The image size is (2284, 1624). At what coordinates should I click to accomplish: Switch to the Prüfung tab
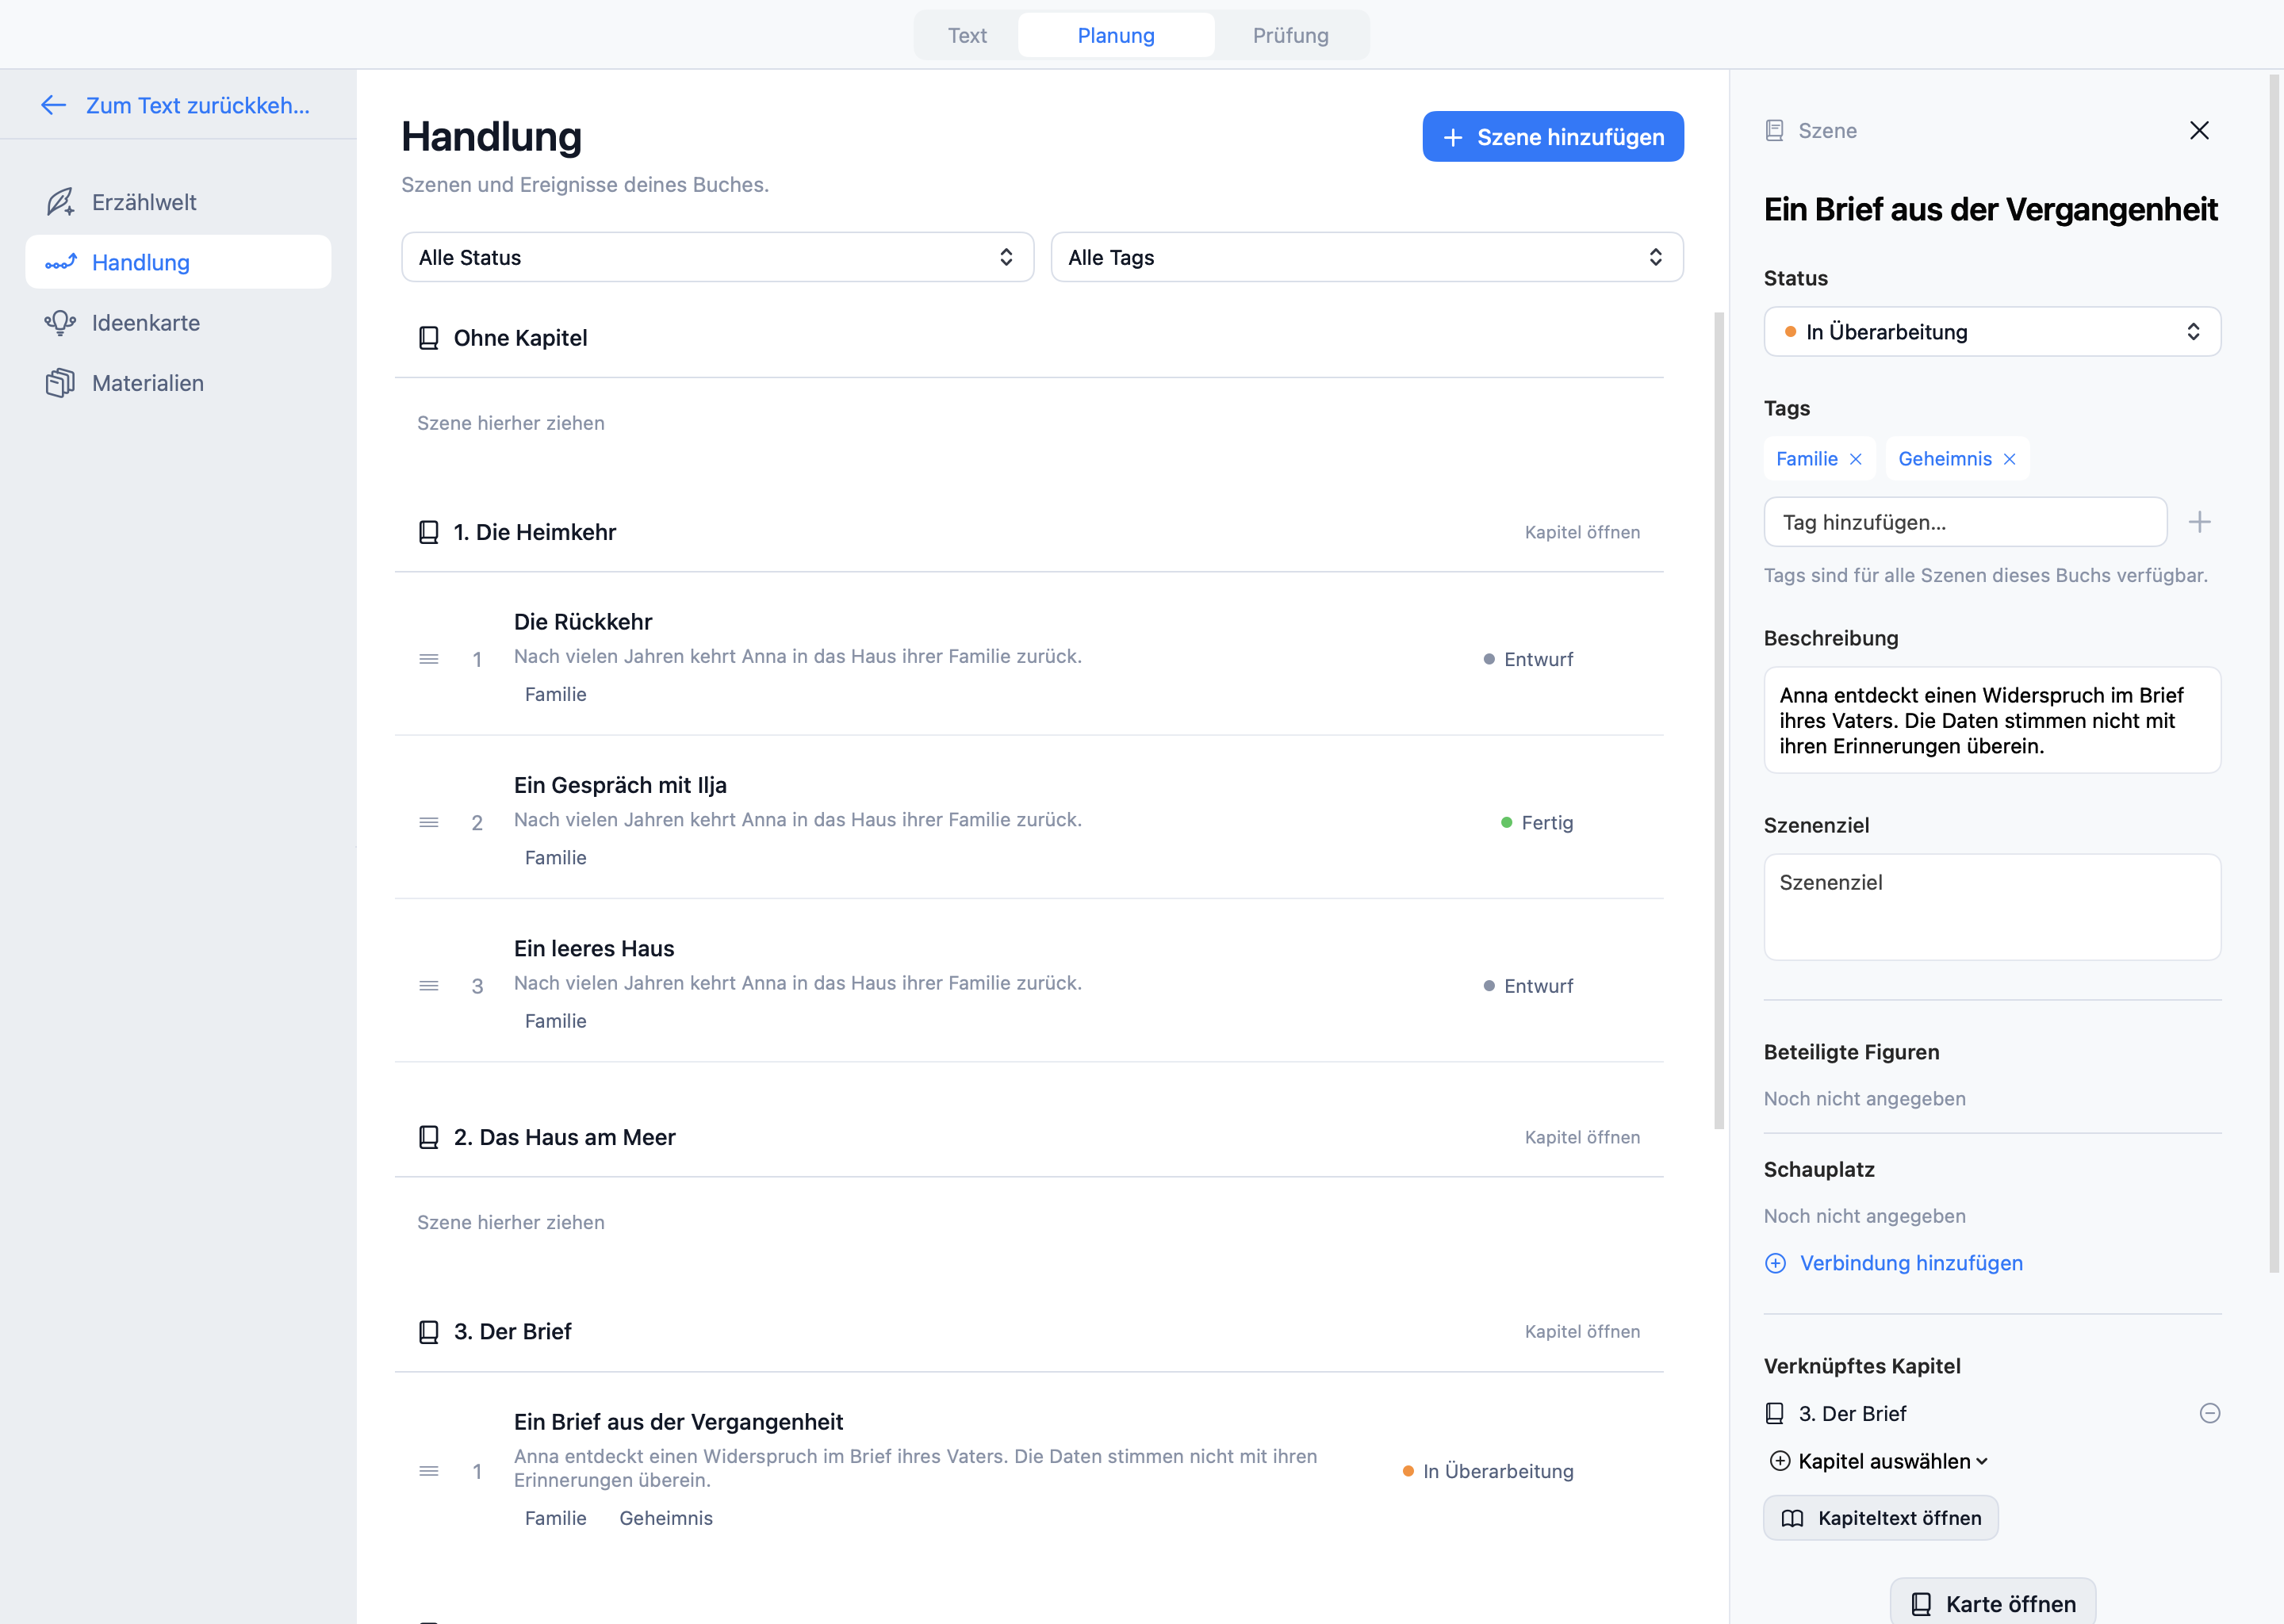coord(1290,35)
